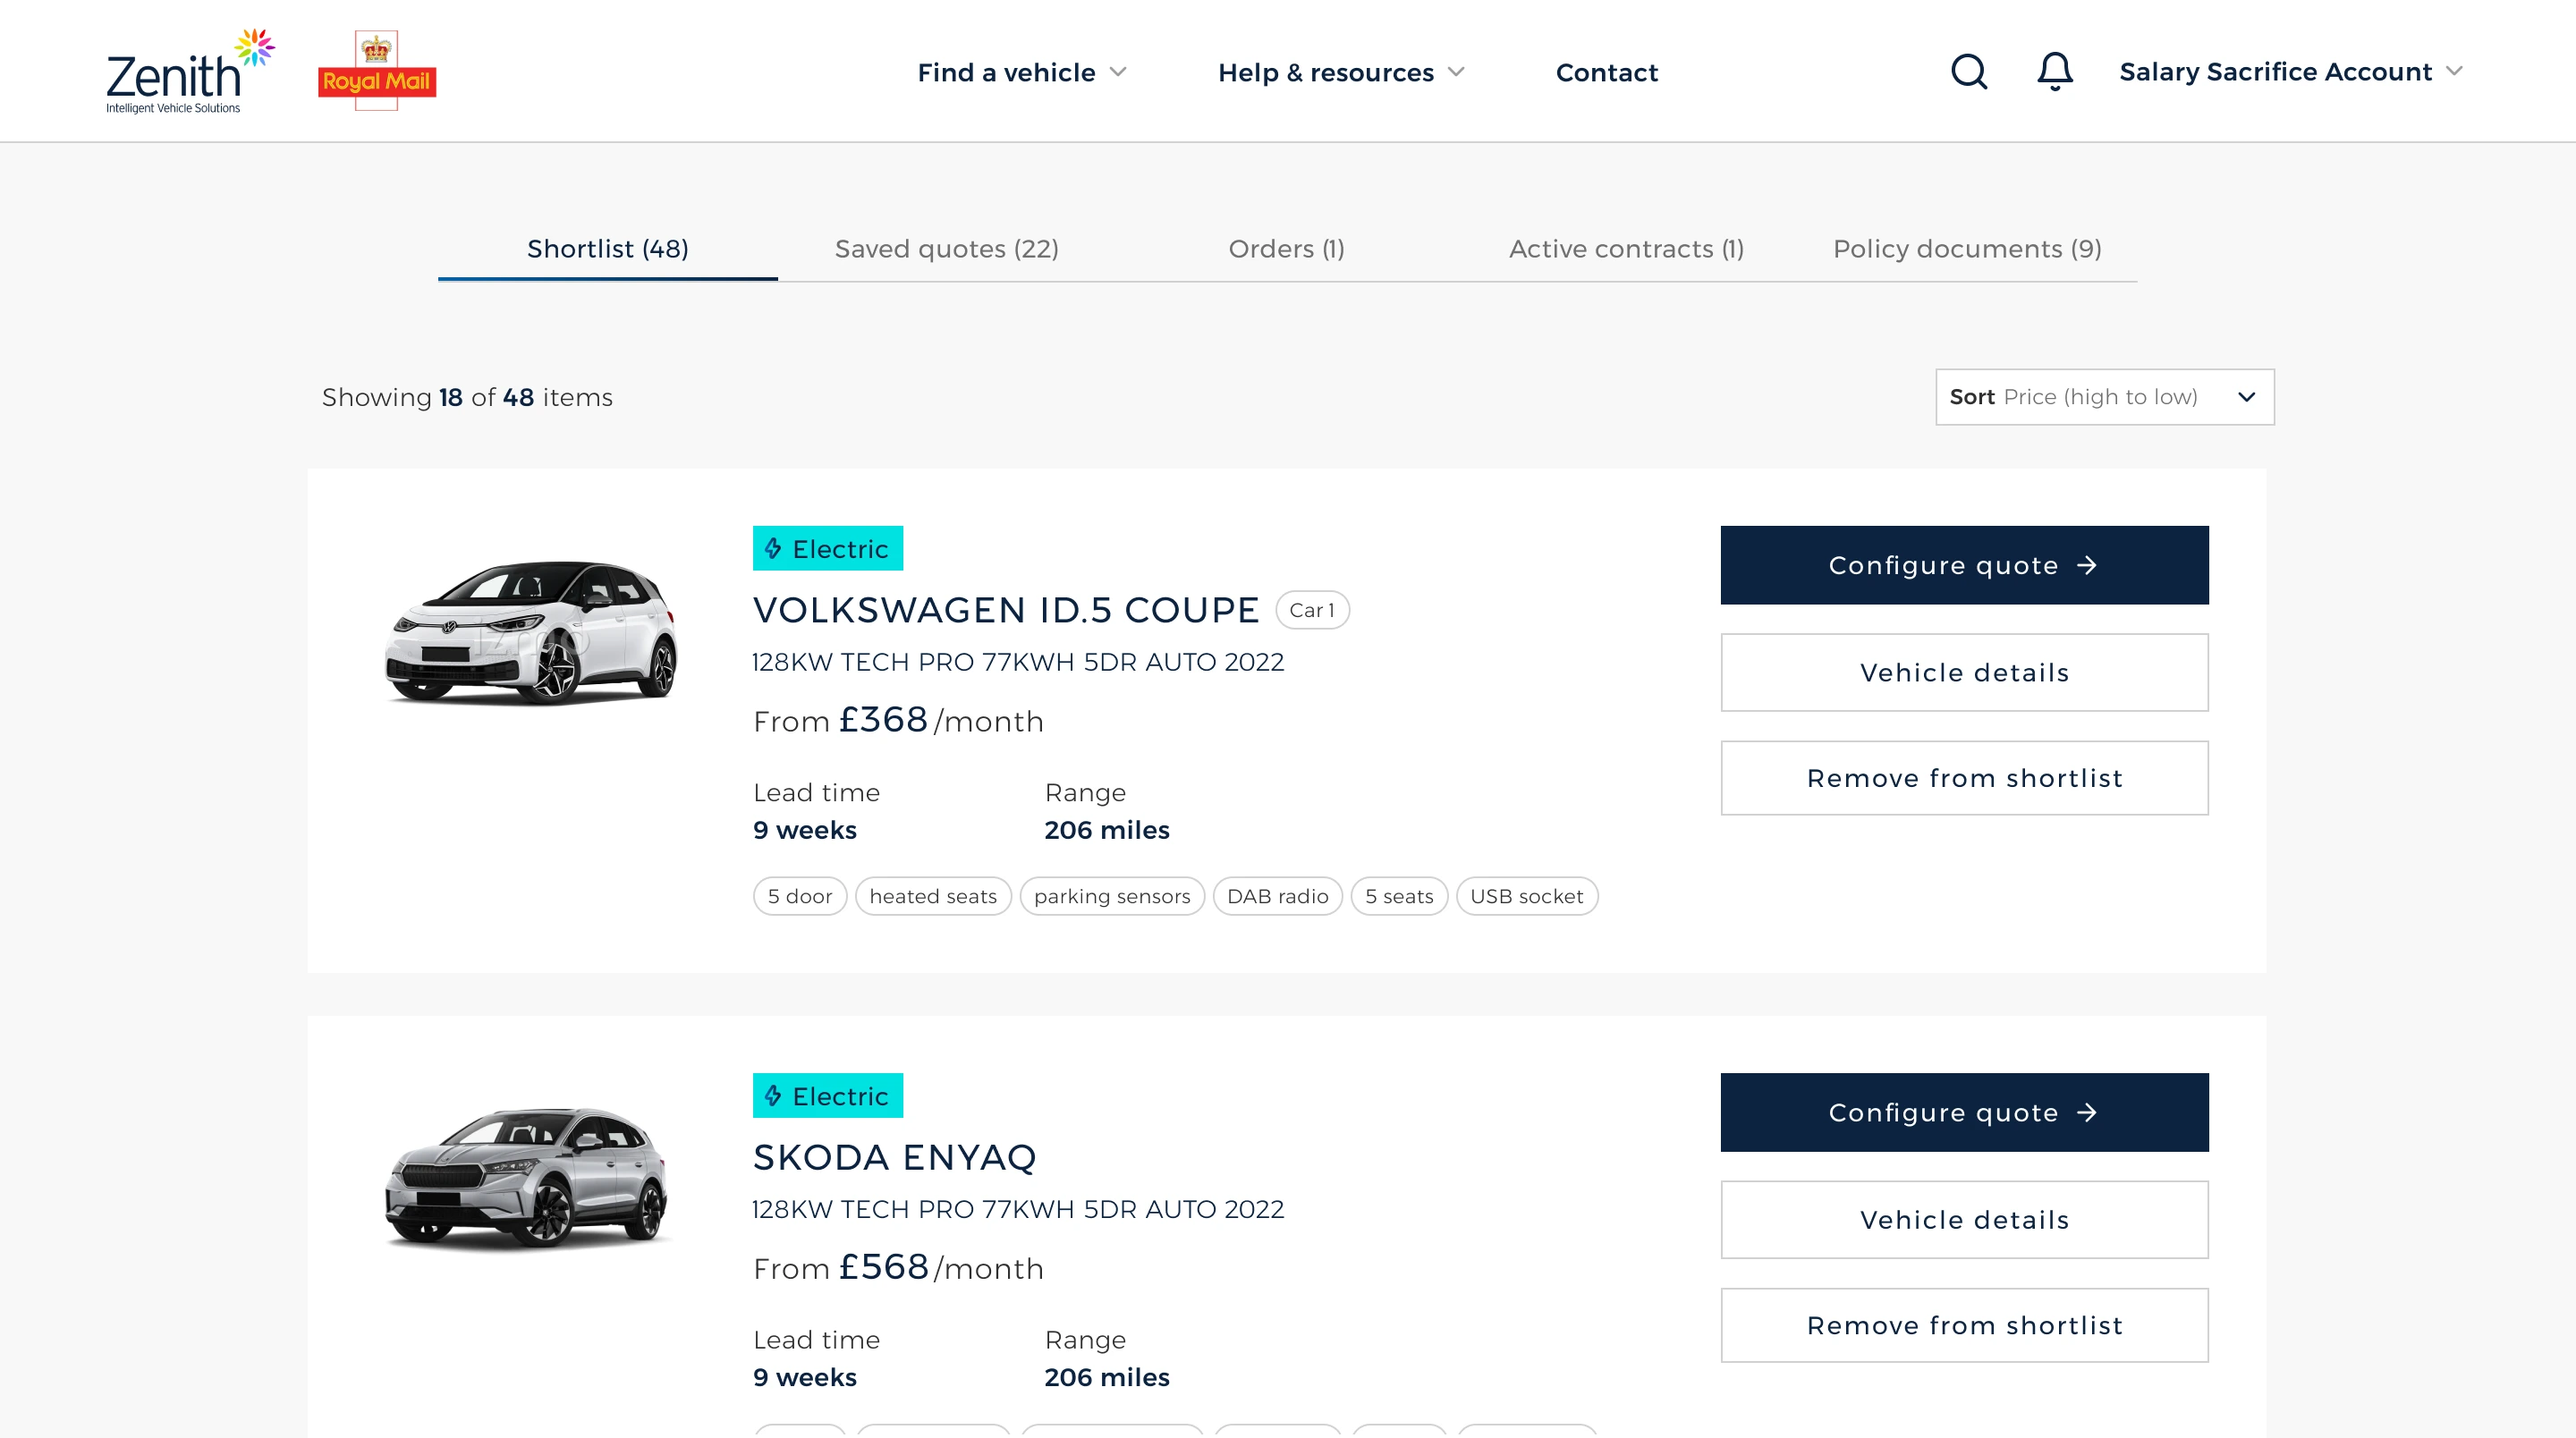
Task: View vehicle details for Skoda Enyaq
Action: click(1964, 1219)
